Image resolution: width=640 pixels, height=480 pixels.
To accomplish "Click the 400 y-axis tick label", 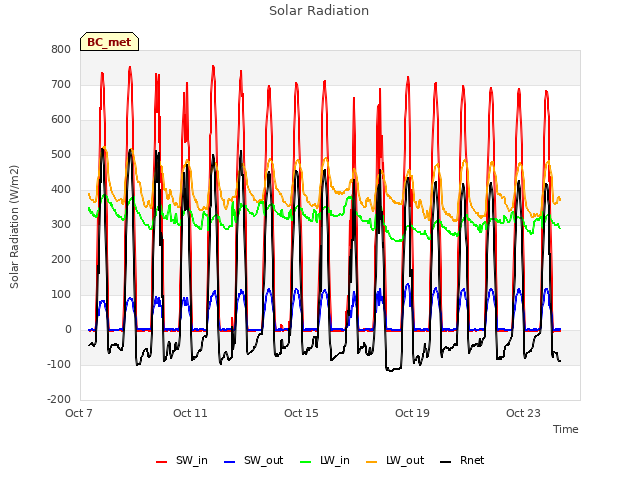I will (61, 189).
